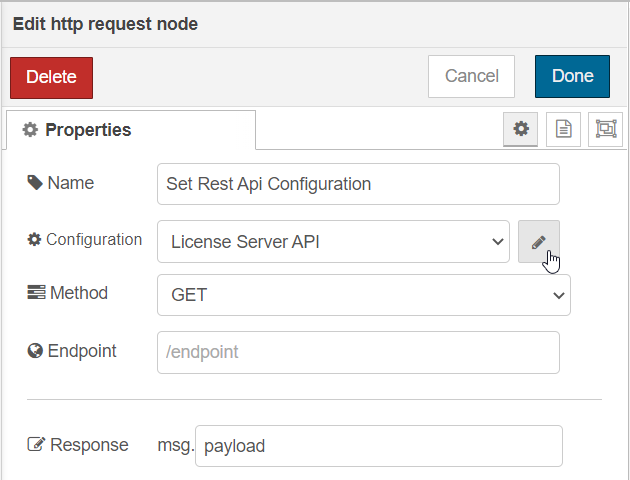Viewport: 630px width, 480px height.
Task: Click the Method label icon
Action: point(36,292)
